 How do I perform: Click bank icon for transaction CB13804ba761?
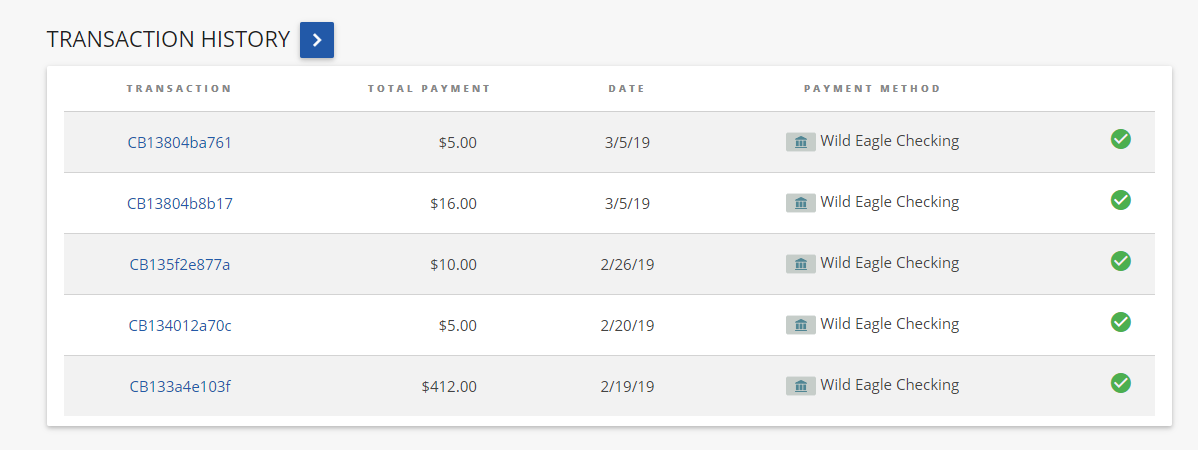pyautogui.click(x=800, y=142)
